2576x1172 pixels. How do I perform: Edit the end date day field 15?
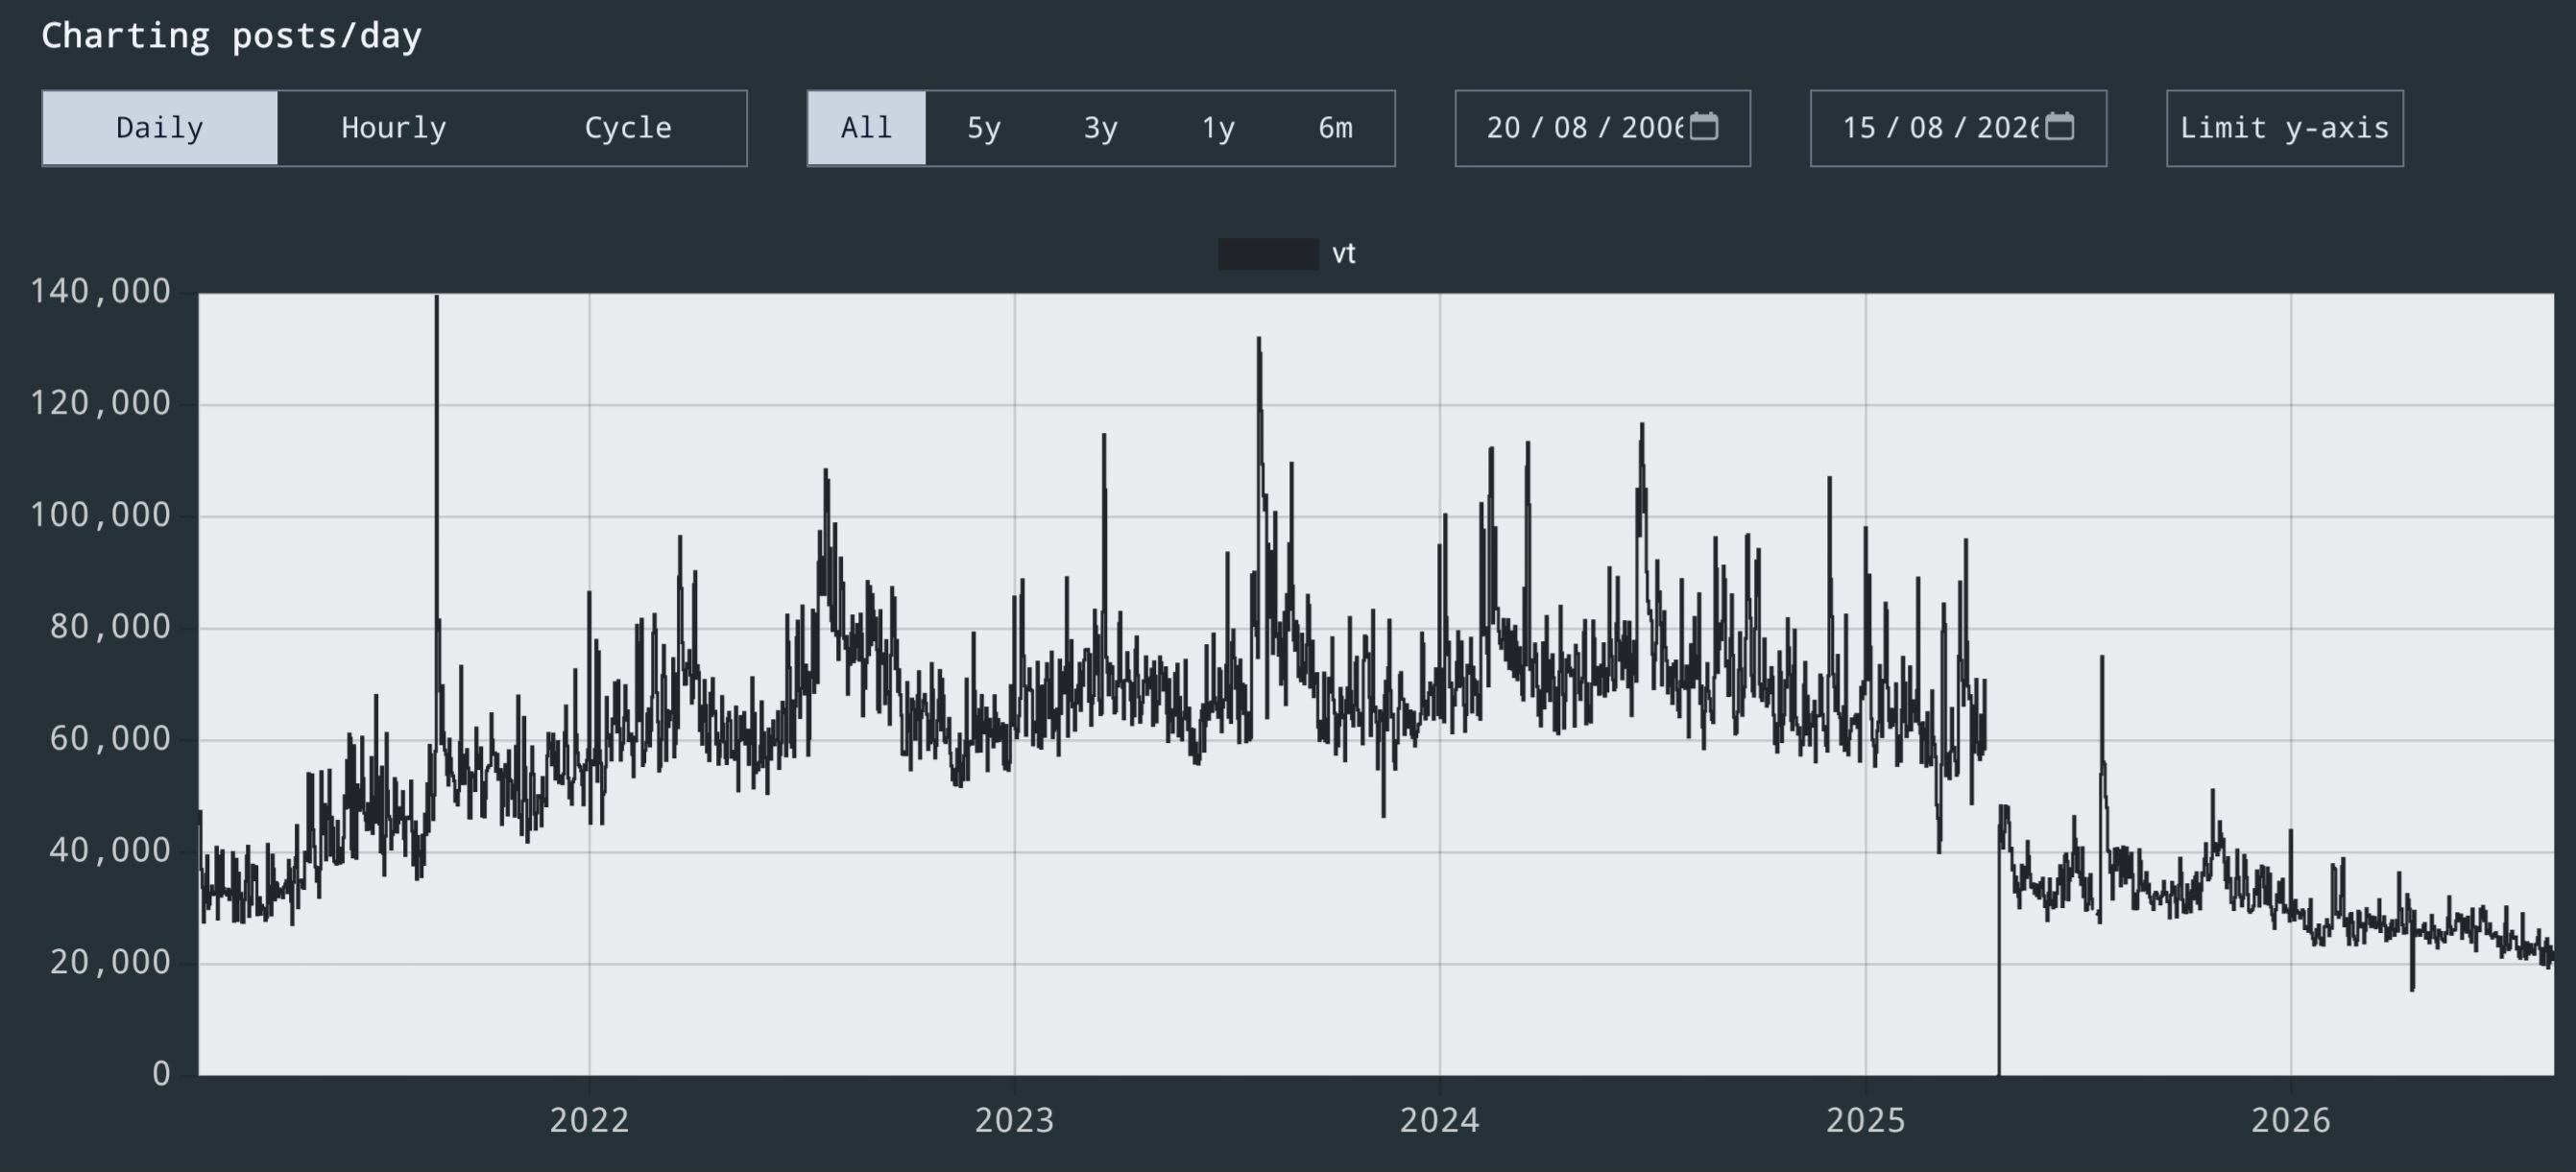[x=1859, y=128]
